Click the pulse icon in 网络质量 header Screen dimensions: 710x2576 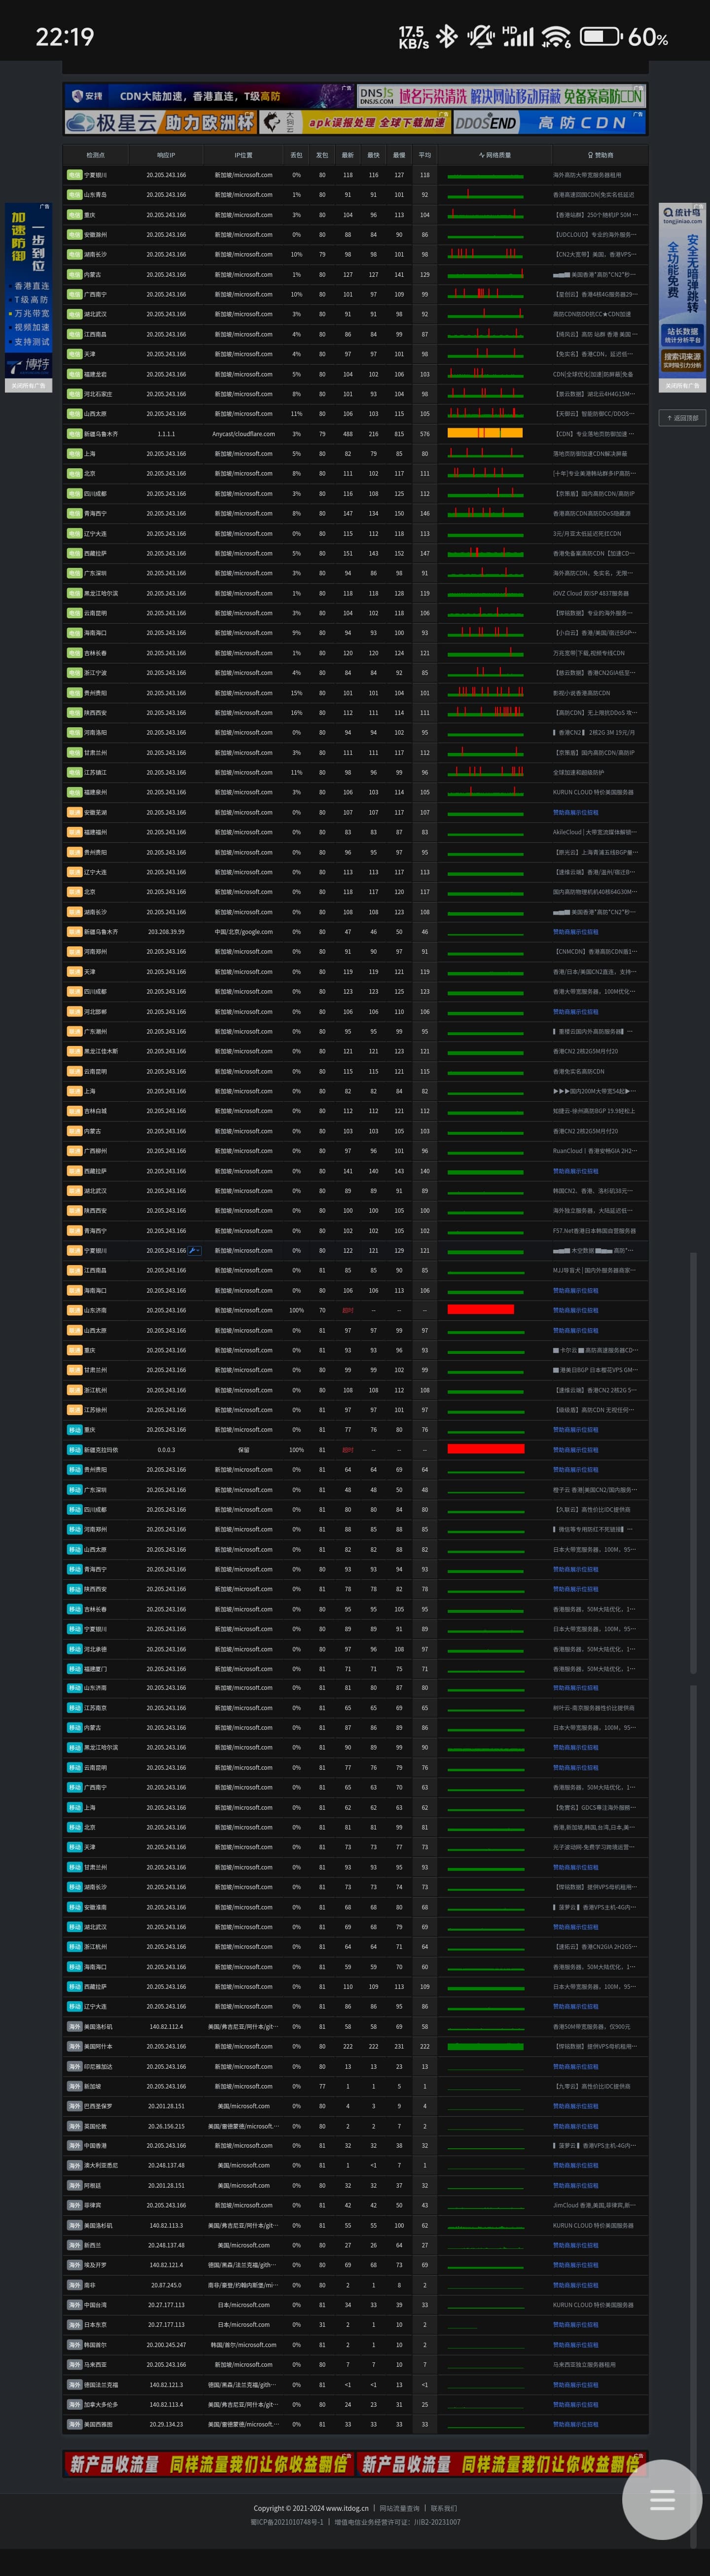pos(482,155)
